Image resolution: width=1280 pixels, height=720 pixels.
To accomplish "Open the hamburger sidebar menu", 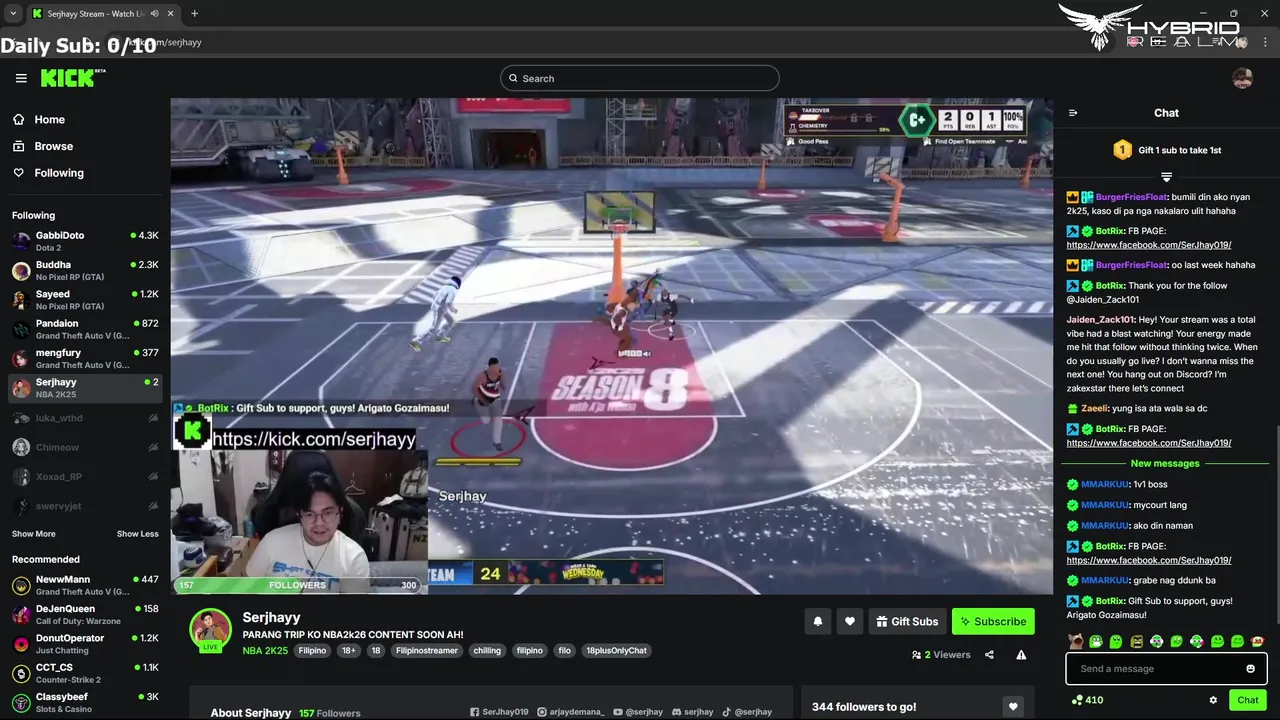I will pos(21,78).
